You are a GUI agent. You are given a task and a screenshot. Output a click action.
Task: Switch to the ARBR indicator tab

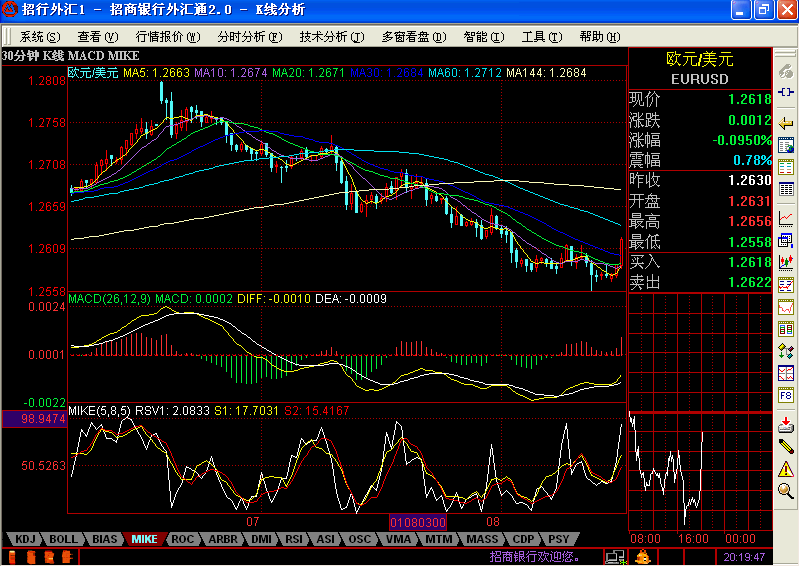pos(223,539)
